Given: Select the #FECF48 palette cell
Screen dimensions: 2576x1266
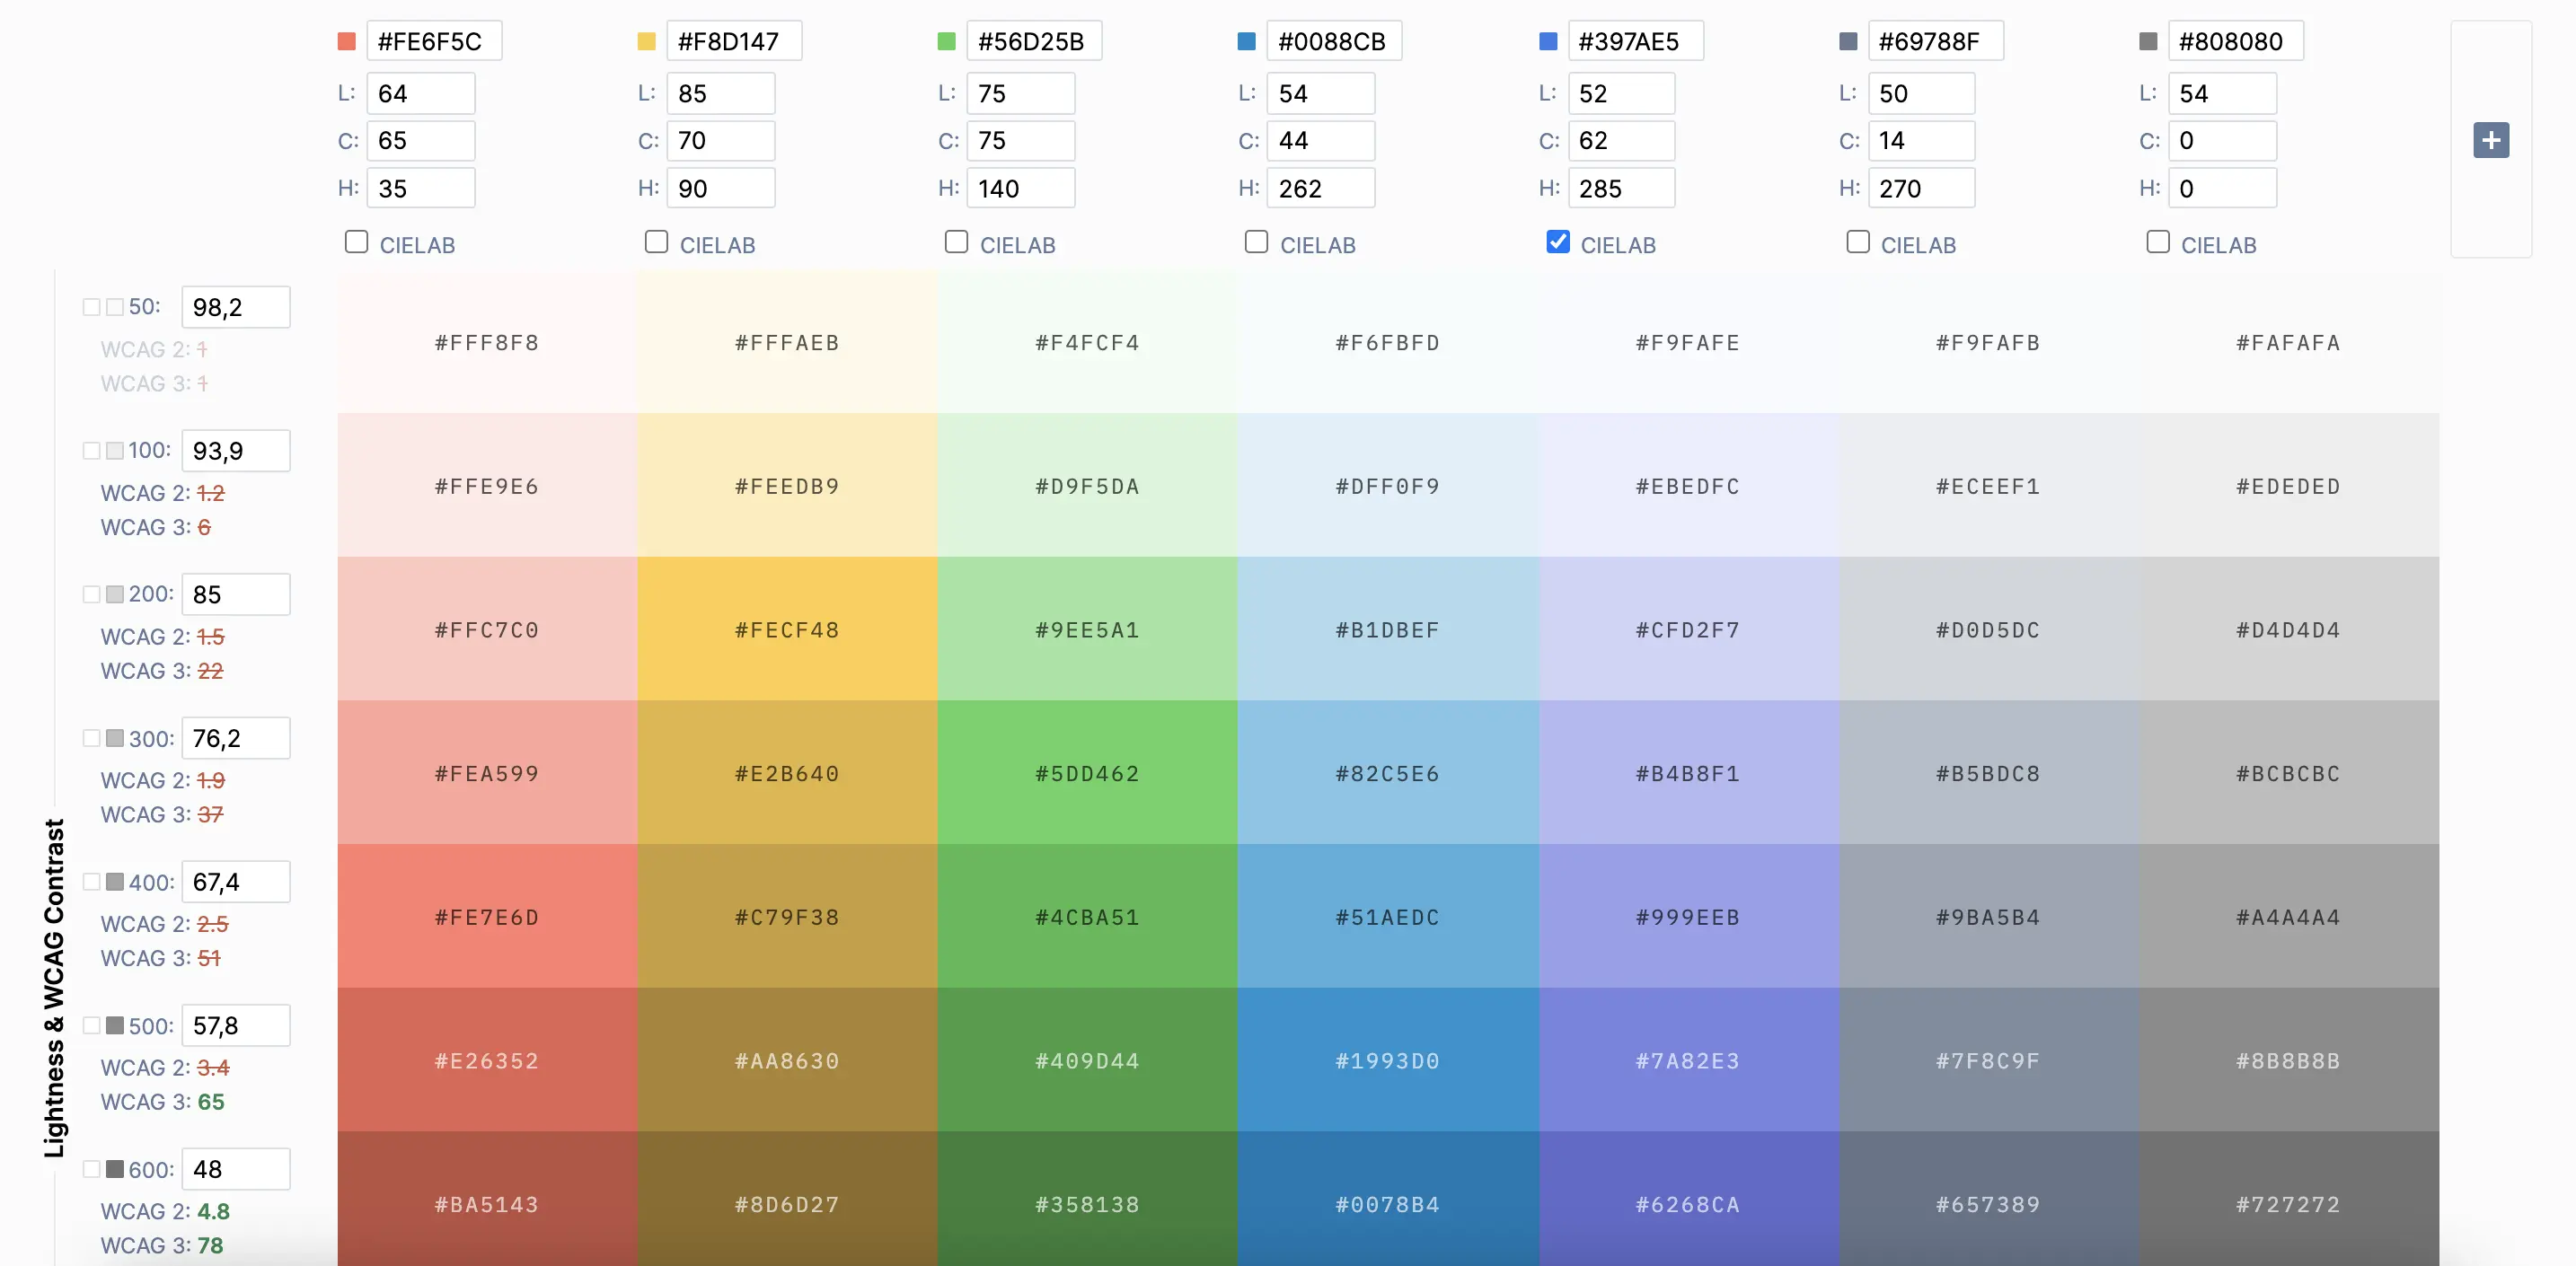Looking at the screenshot, I should click(787, 629).
